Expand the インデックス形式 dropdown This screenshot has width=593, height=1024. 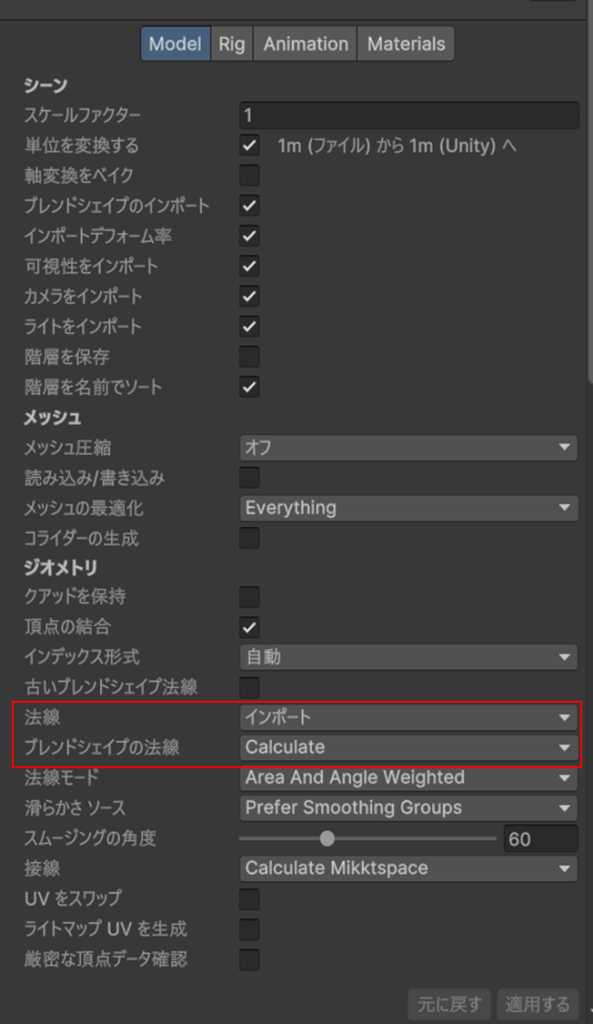[409, 657]
